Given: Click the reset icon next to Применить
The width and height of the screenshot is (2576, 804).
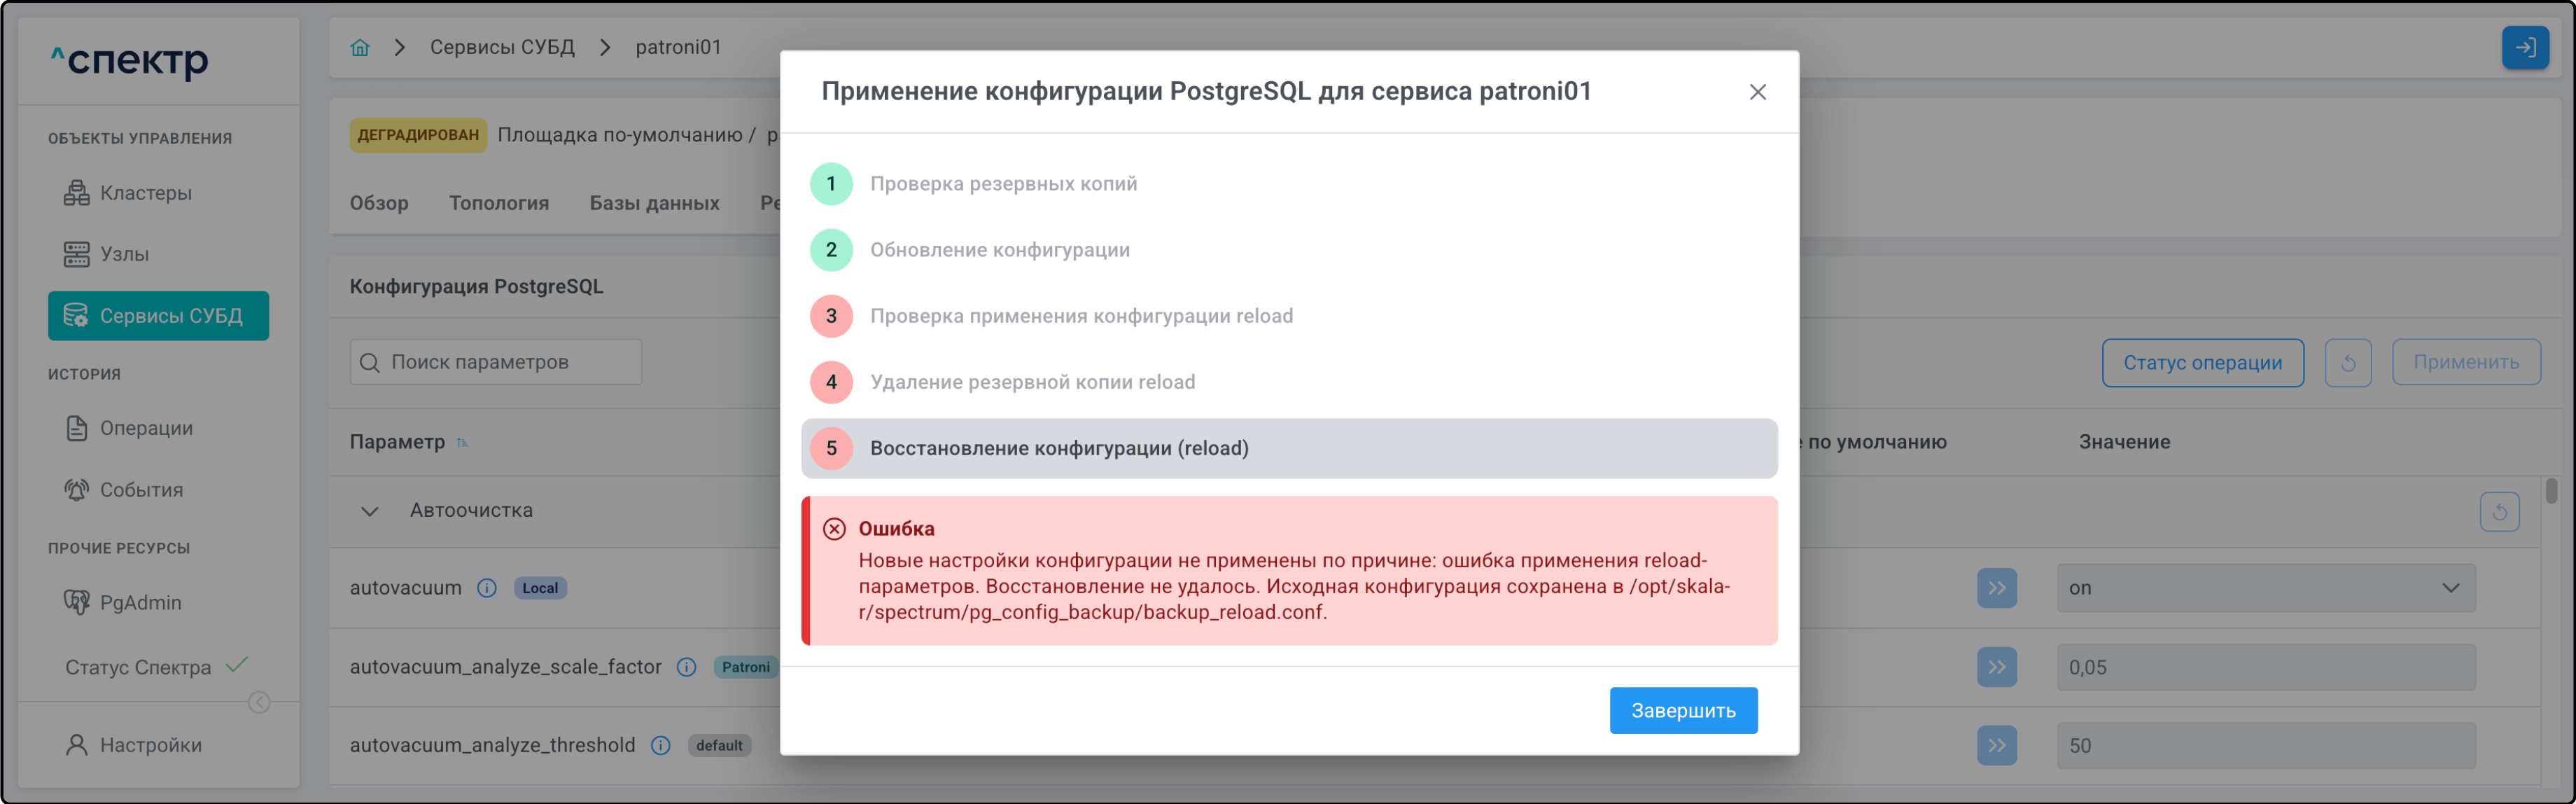Looking at the screenshot, I should click(x=2348, y=362).
